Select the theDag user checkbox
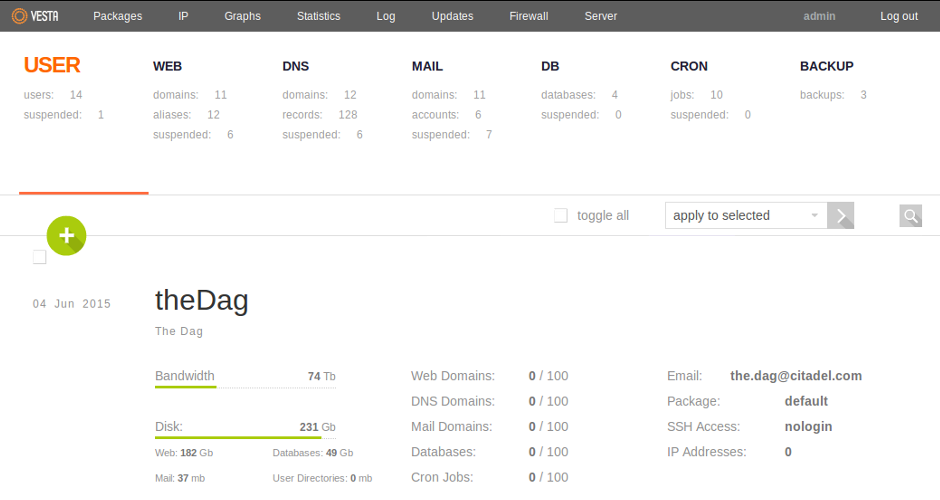940x500 pixels. tap(40, 257)
